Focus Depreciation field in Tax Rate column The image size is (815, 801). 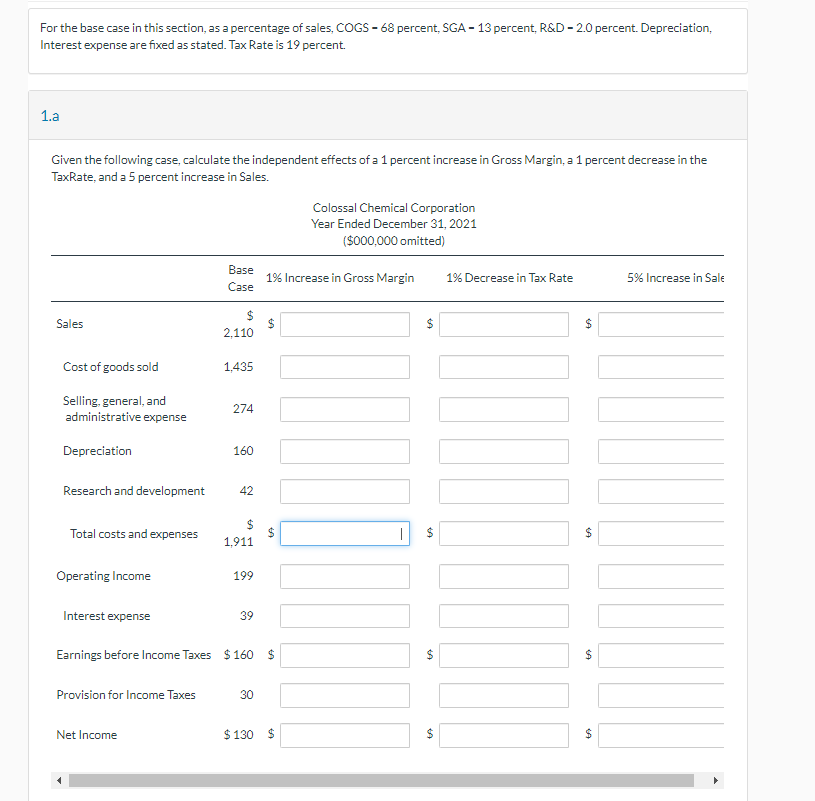pos(504,451)
